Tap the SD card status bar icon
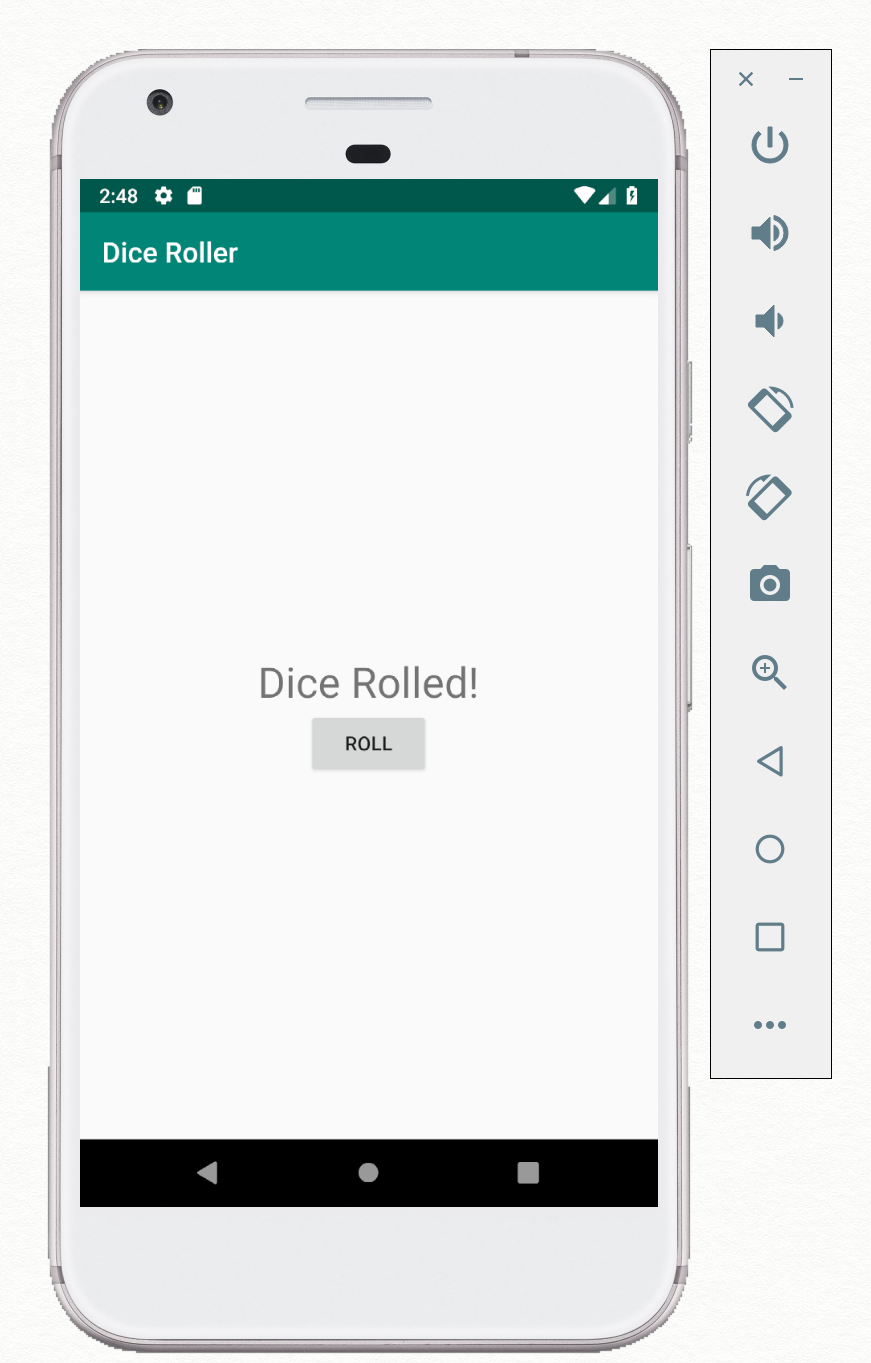This screenshot has width=871, height=1363. point(195,196)
